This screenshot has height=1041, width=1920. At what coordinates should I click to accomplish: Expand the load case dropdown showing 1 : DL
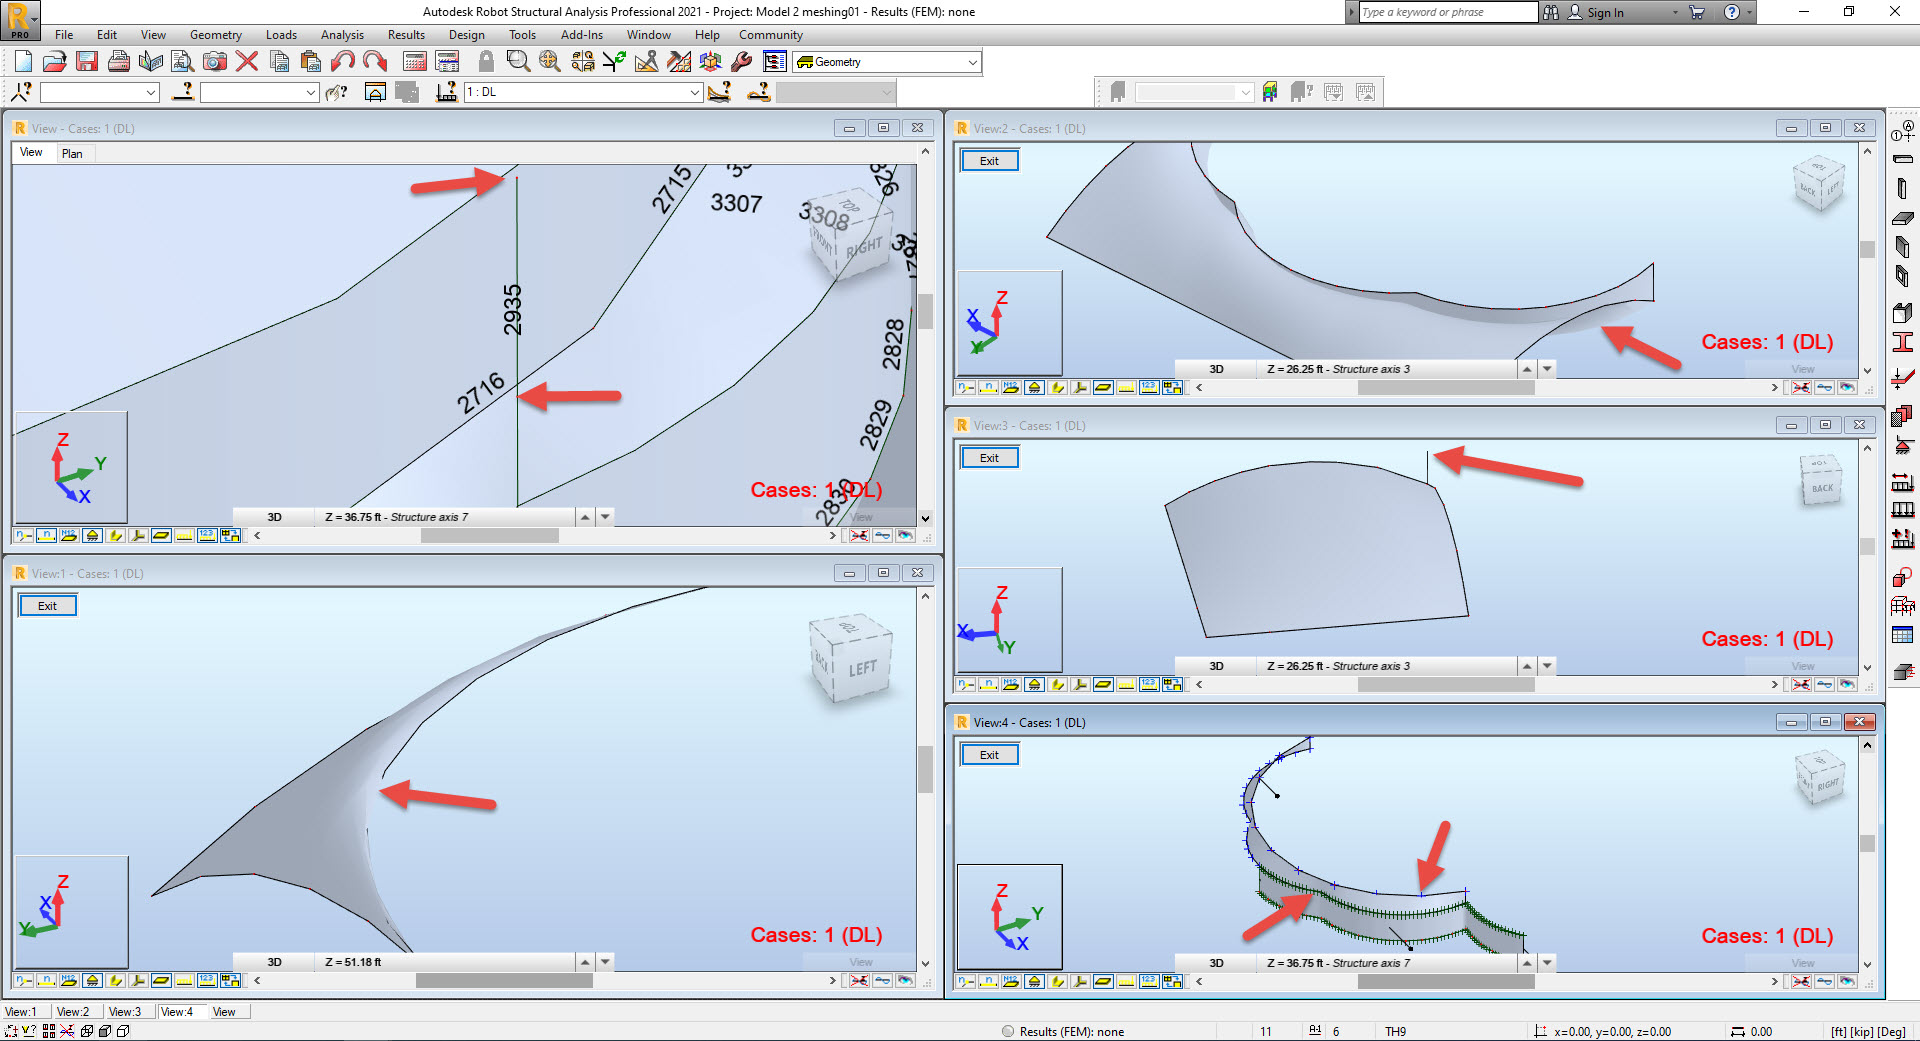695,92
